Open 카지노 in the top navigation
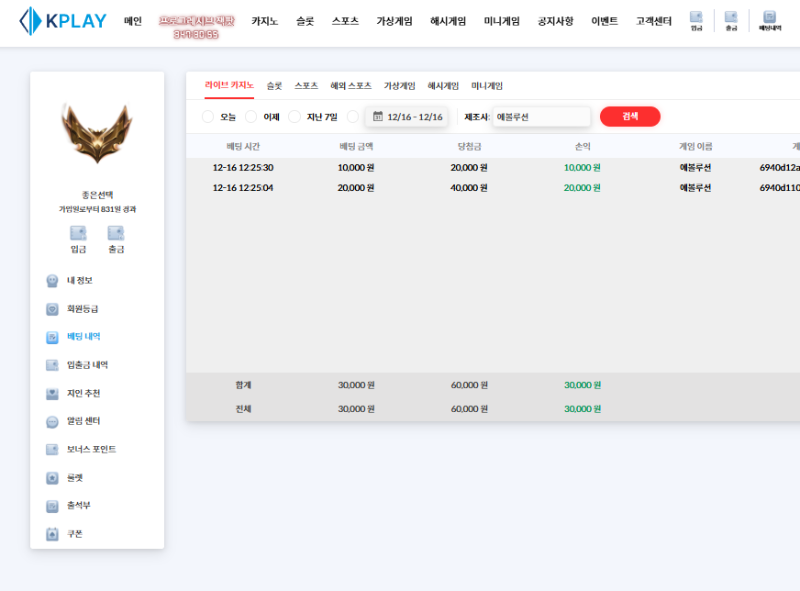 (x=265, y=21)
